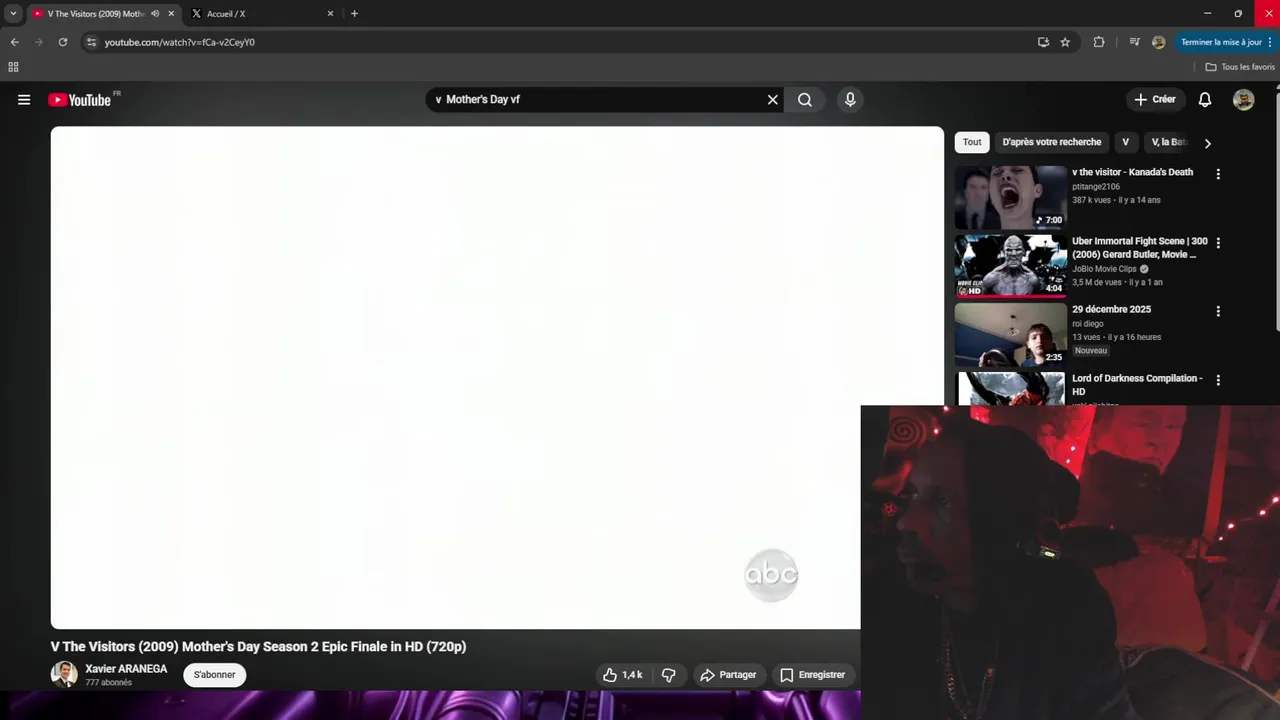The width and height of the screenshot is (1280, 720).
Task: Open 'Uber Immortal Fight Scene' title link
Action: 1140,248
